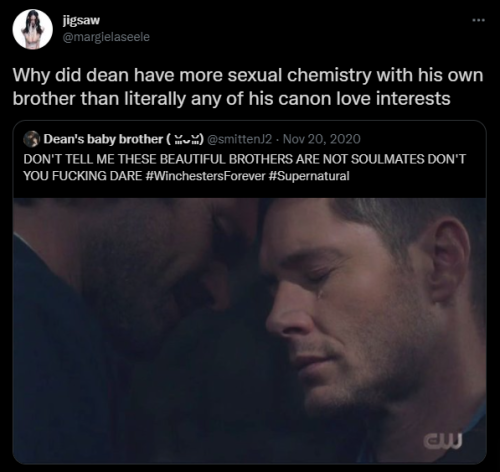
Task: Open the #Supernatural hashtag
Action: tap(309, 176)
